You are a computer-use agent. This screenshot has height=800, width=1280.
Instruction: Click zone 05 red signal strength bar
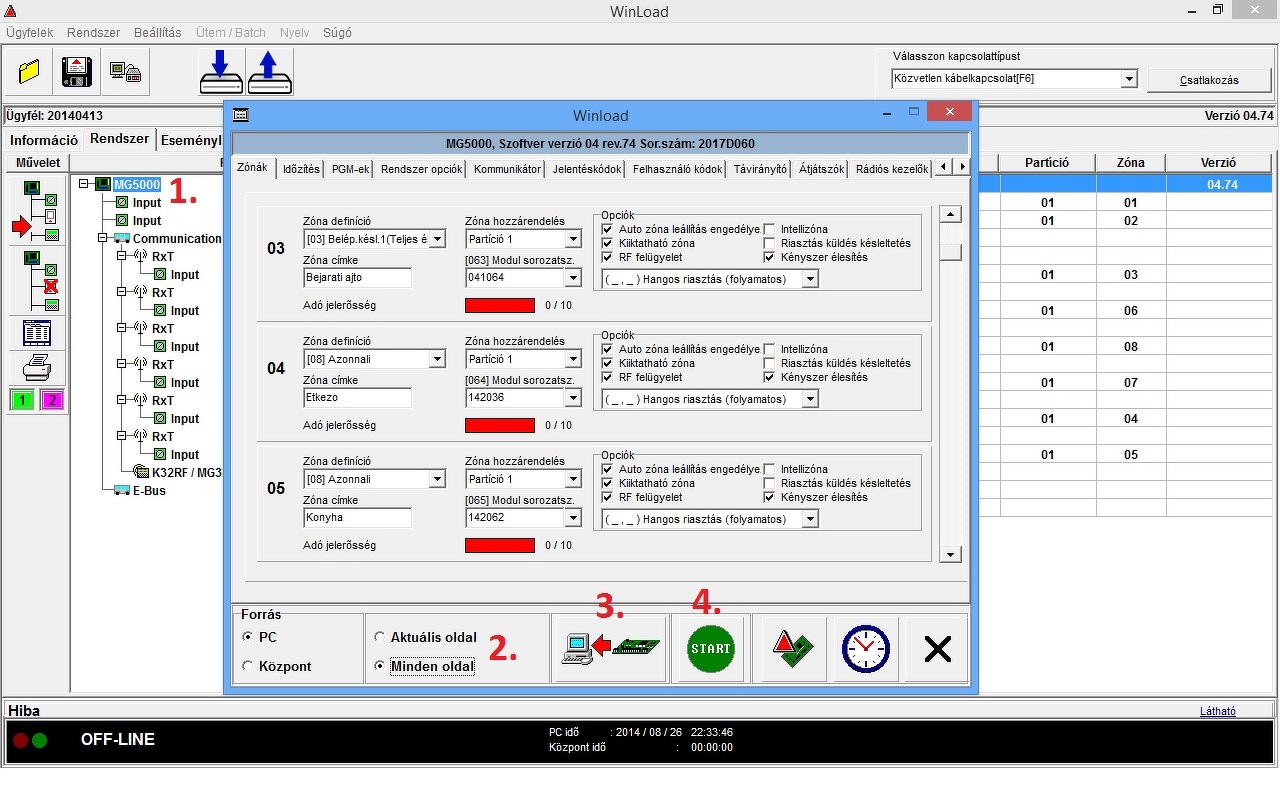click(500, 545)
